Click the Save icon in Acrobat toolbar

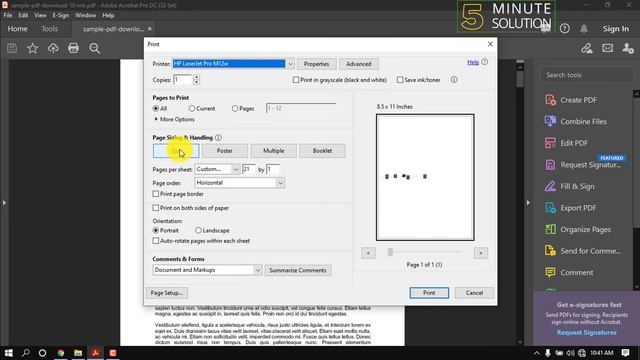pos(12,48)
